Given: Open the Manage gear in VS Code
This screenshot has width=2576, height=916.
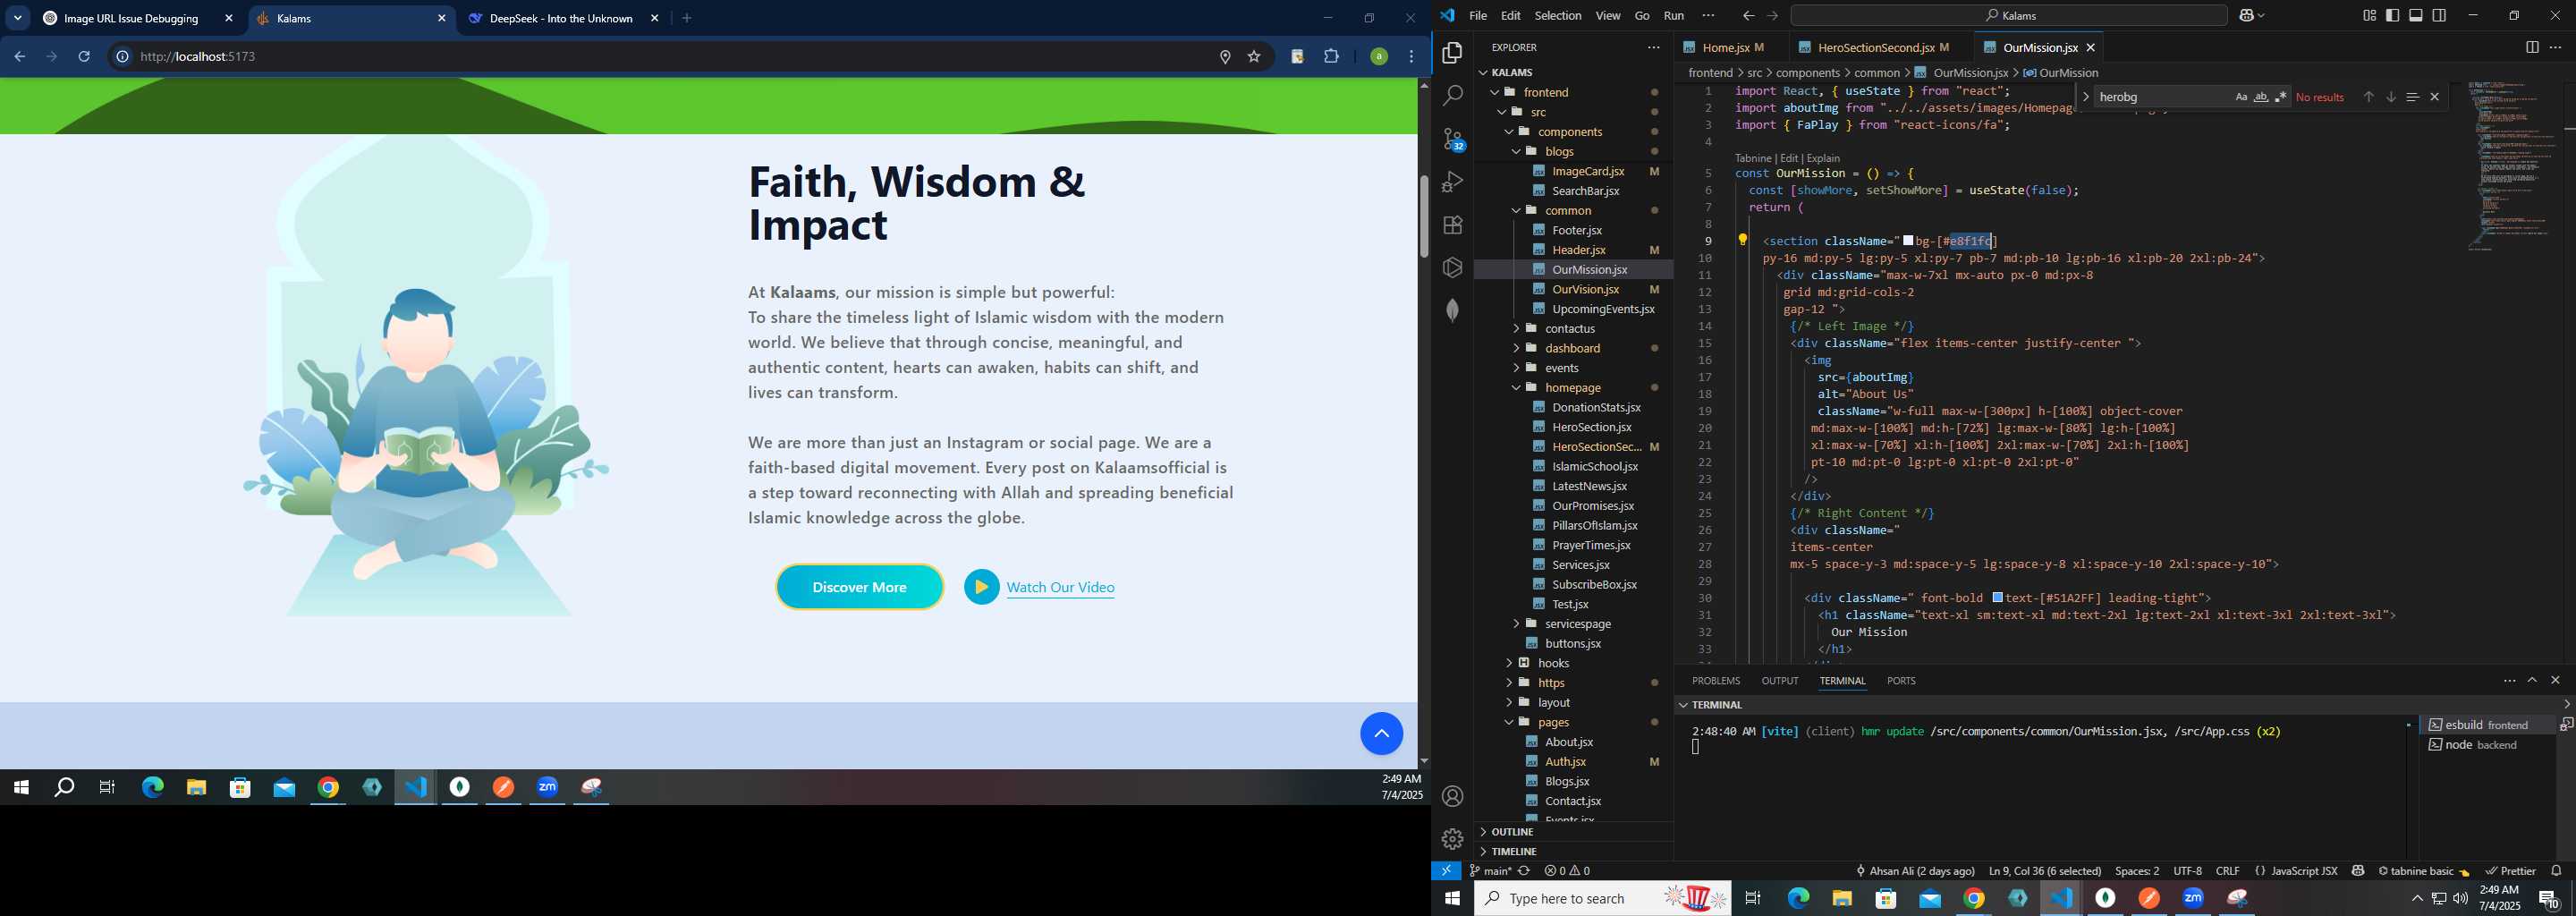Looking at the screenshot, I should pos(1452,839).
